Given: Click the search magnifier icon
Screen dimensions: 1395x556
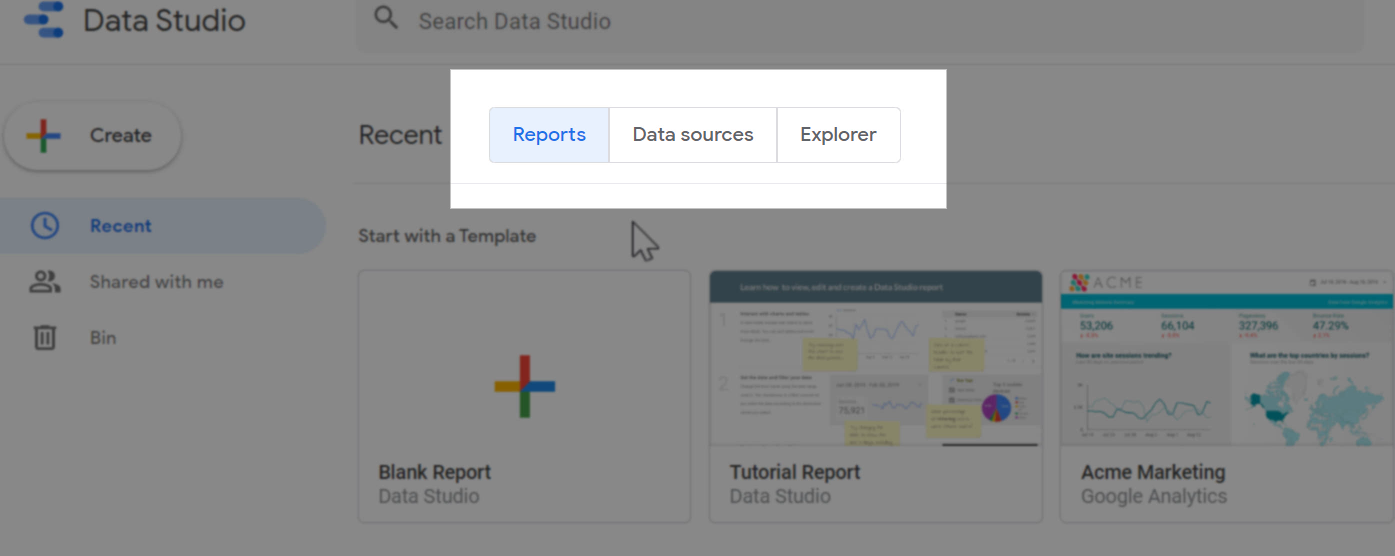Looking at the screenshot, I should tap(386, 18).
